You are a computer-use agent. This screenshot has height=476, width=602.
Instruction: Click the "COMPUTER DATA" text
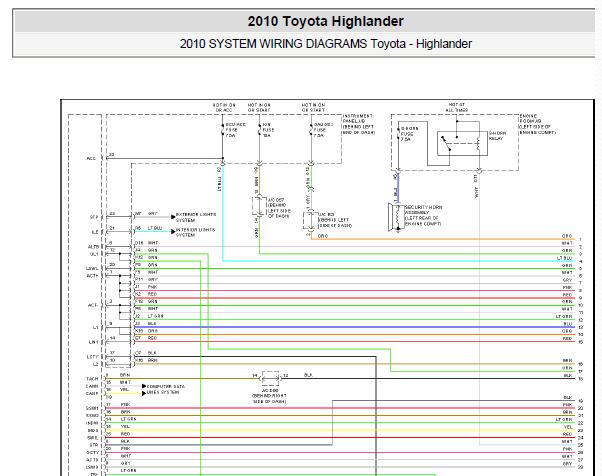pos(166,386)
